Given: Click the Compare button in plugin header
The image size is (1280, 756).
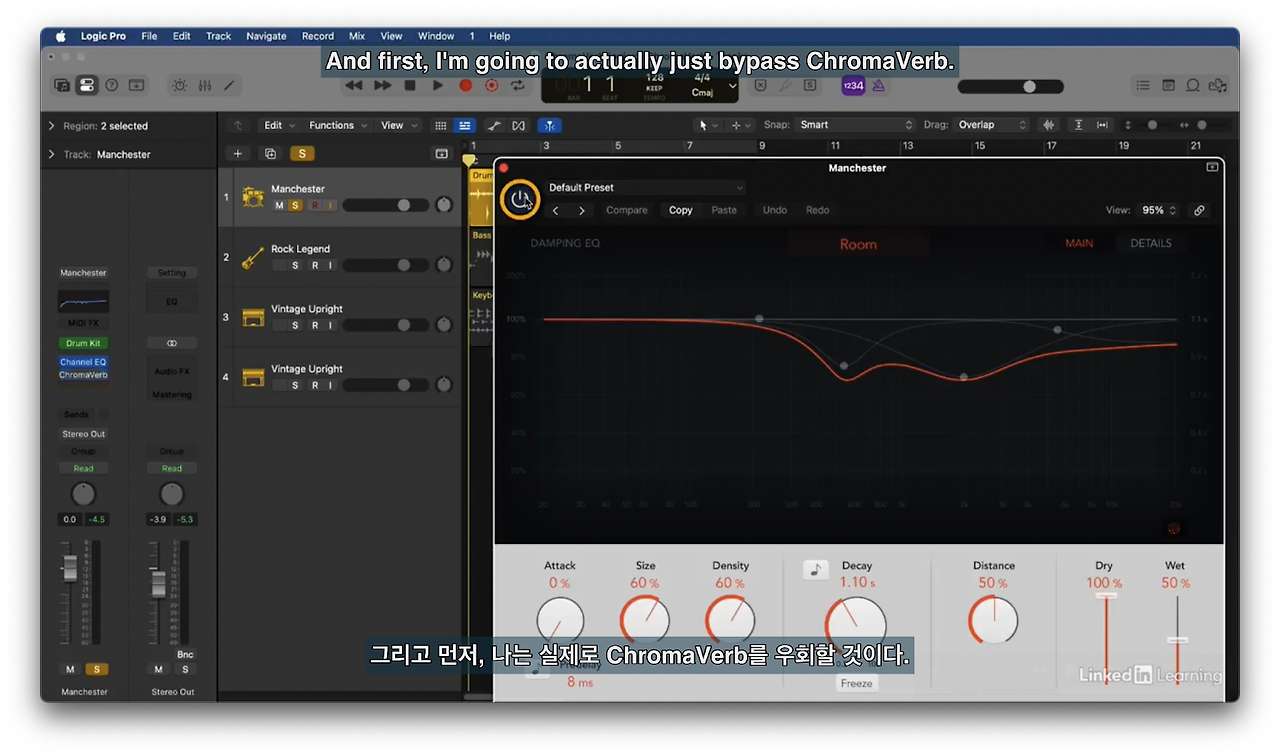Looking at the screenshot, I should 627,210.
